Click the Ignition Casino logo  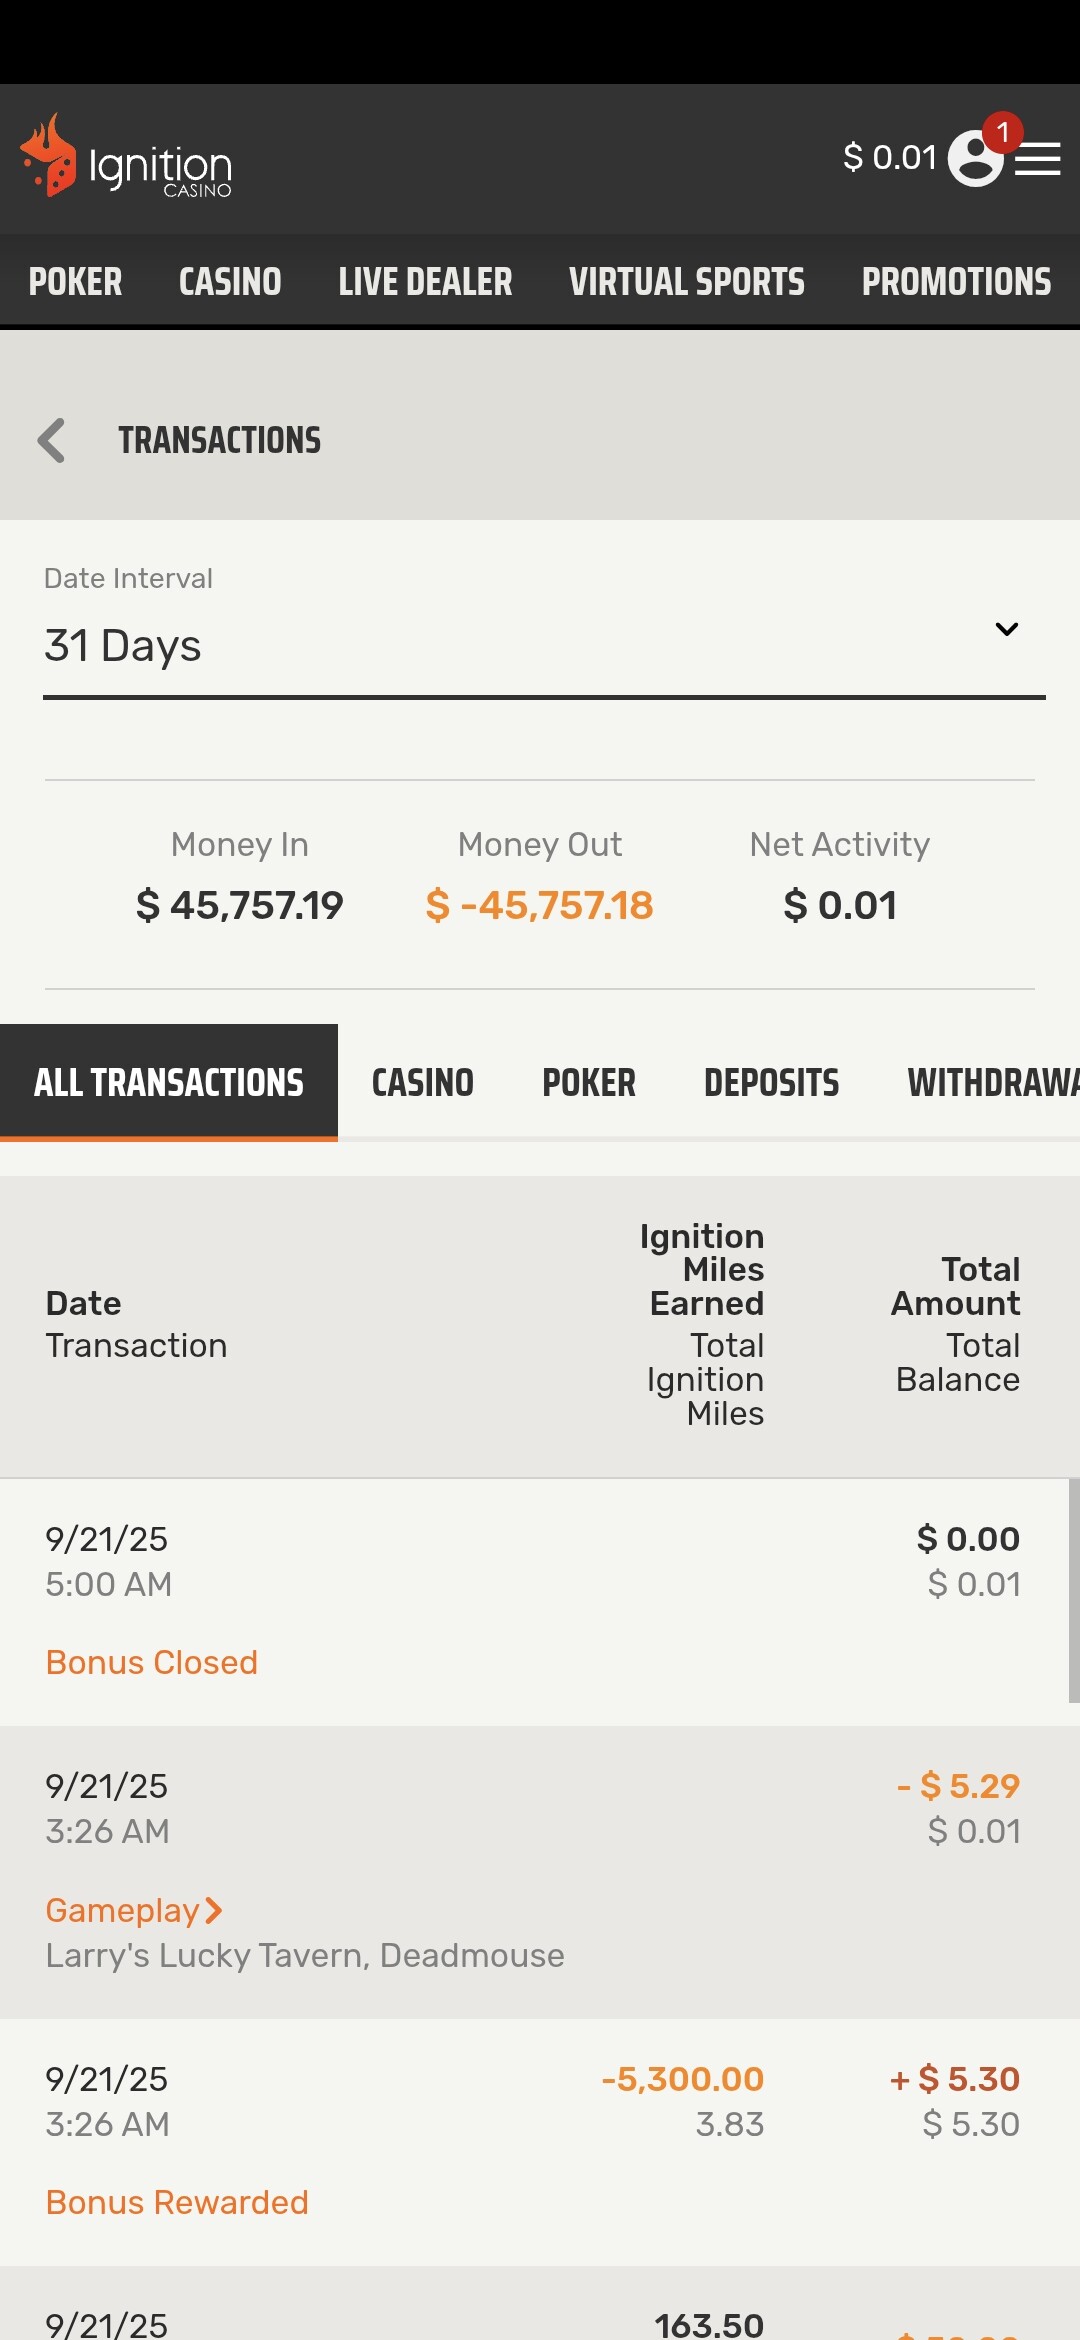(127, 158)
